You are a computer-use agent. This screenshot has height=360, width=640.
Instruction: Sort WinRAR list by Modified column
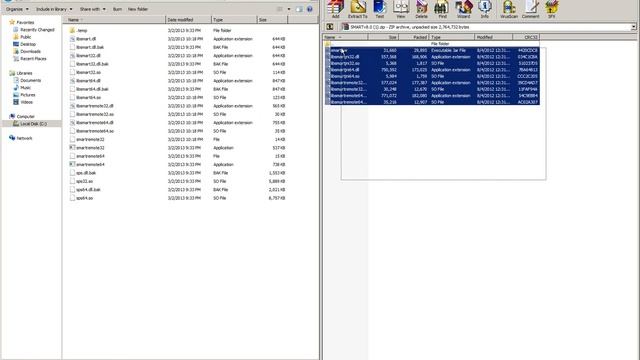[493, 37]
